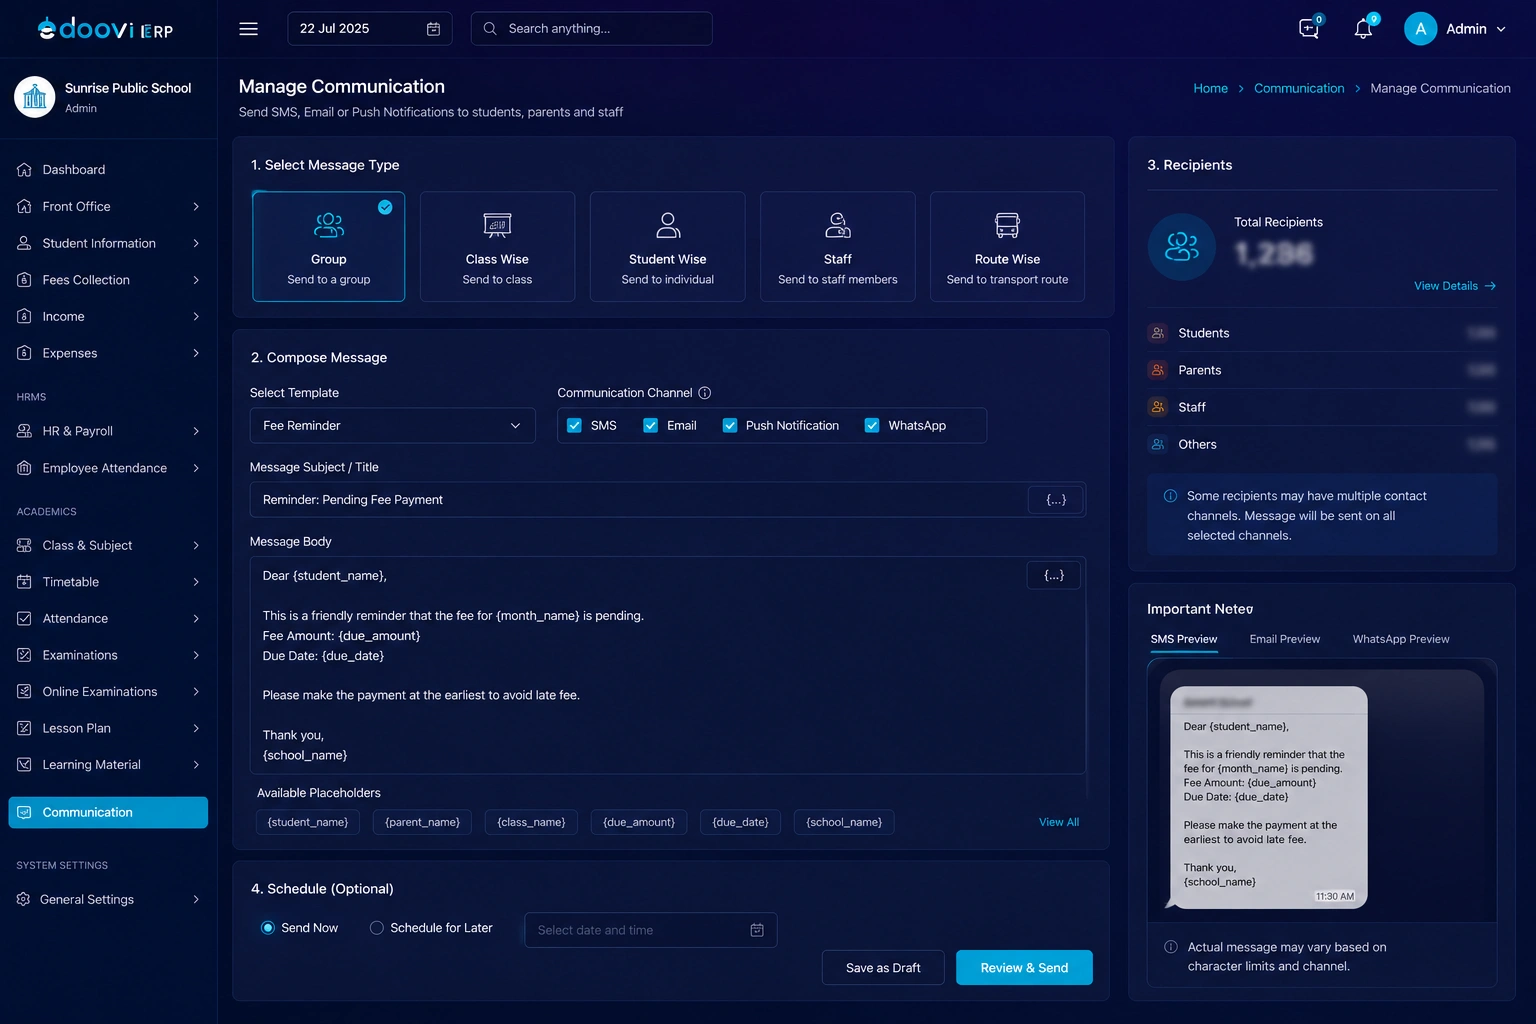The width and height of the screenshot is (1536, 1024).
Task: Toggle the SMS channel checkbox
Action: click(574, 426)
